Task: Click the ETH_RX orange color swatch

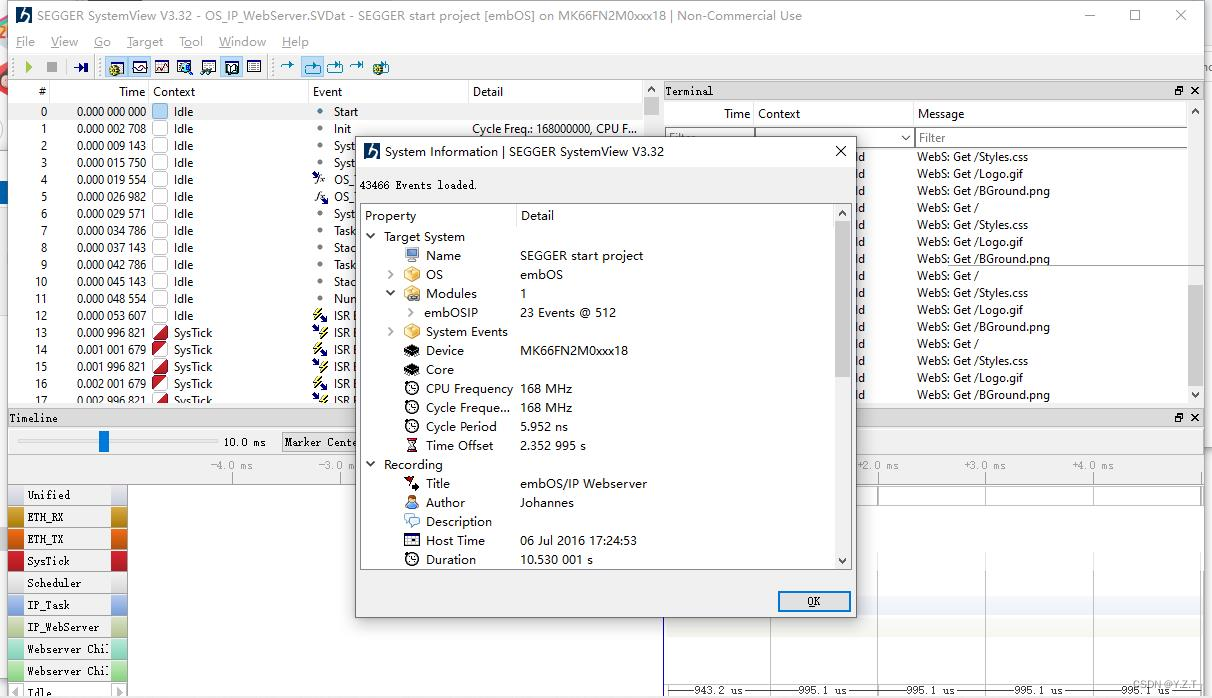Action: tap(16, 517)
